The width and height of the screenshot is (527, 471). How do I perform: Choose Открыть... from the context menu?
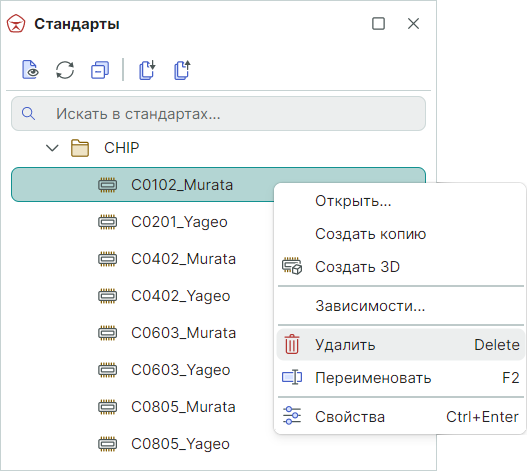tap(400, 201)
